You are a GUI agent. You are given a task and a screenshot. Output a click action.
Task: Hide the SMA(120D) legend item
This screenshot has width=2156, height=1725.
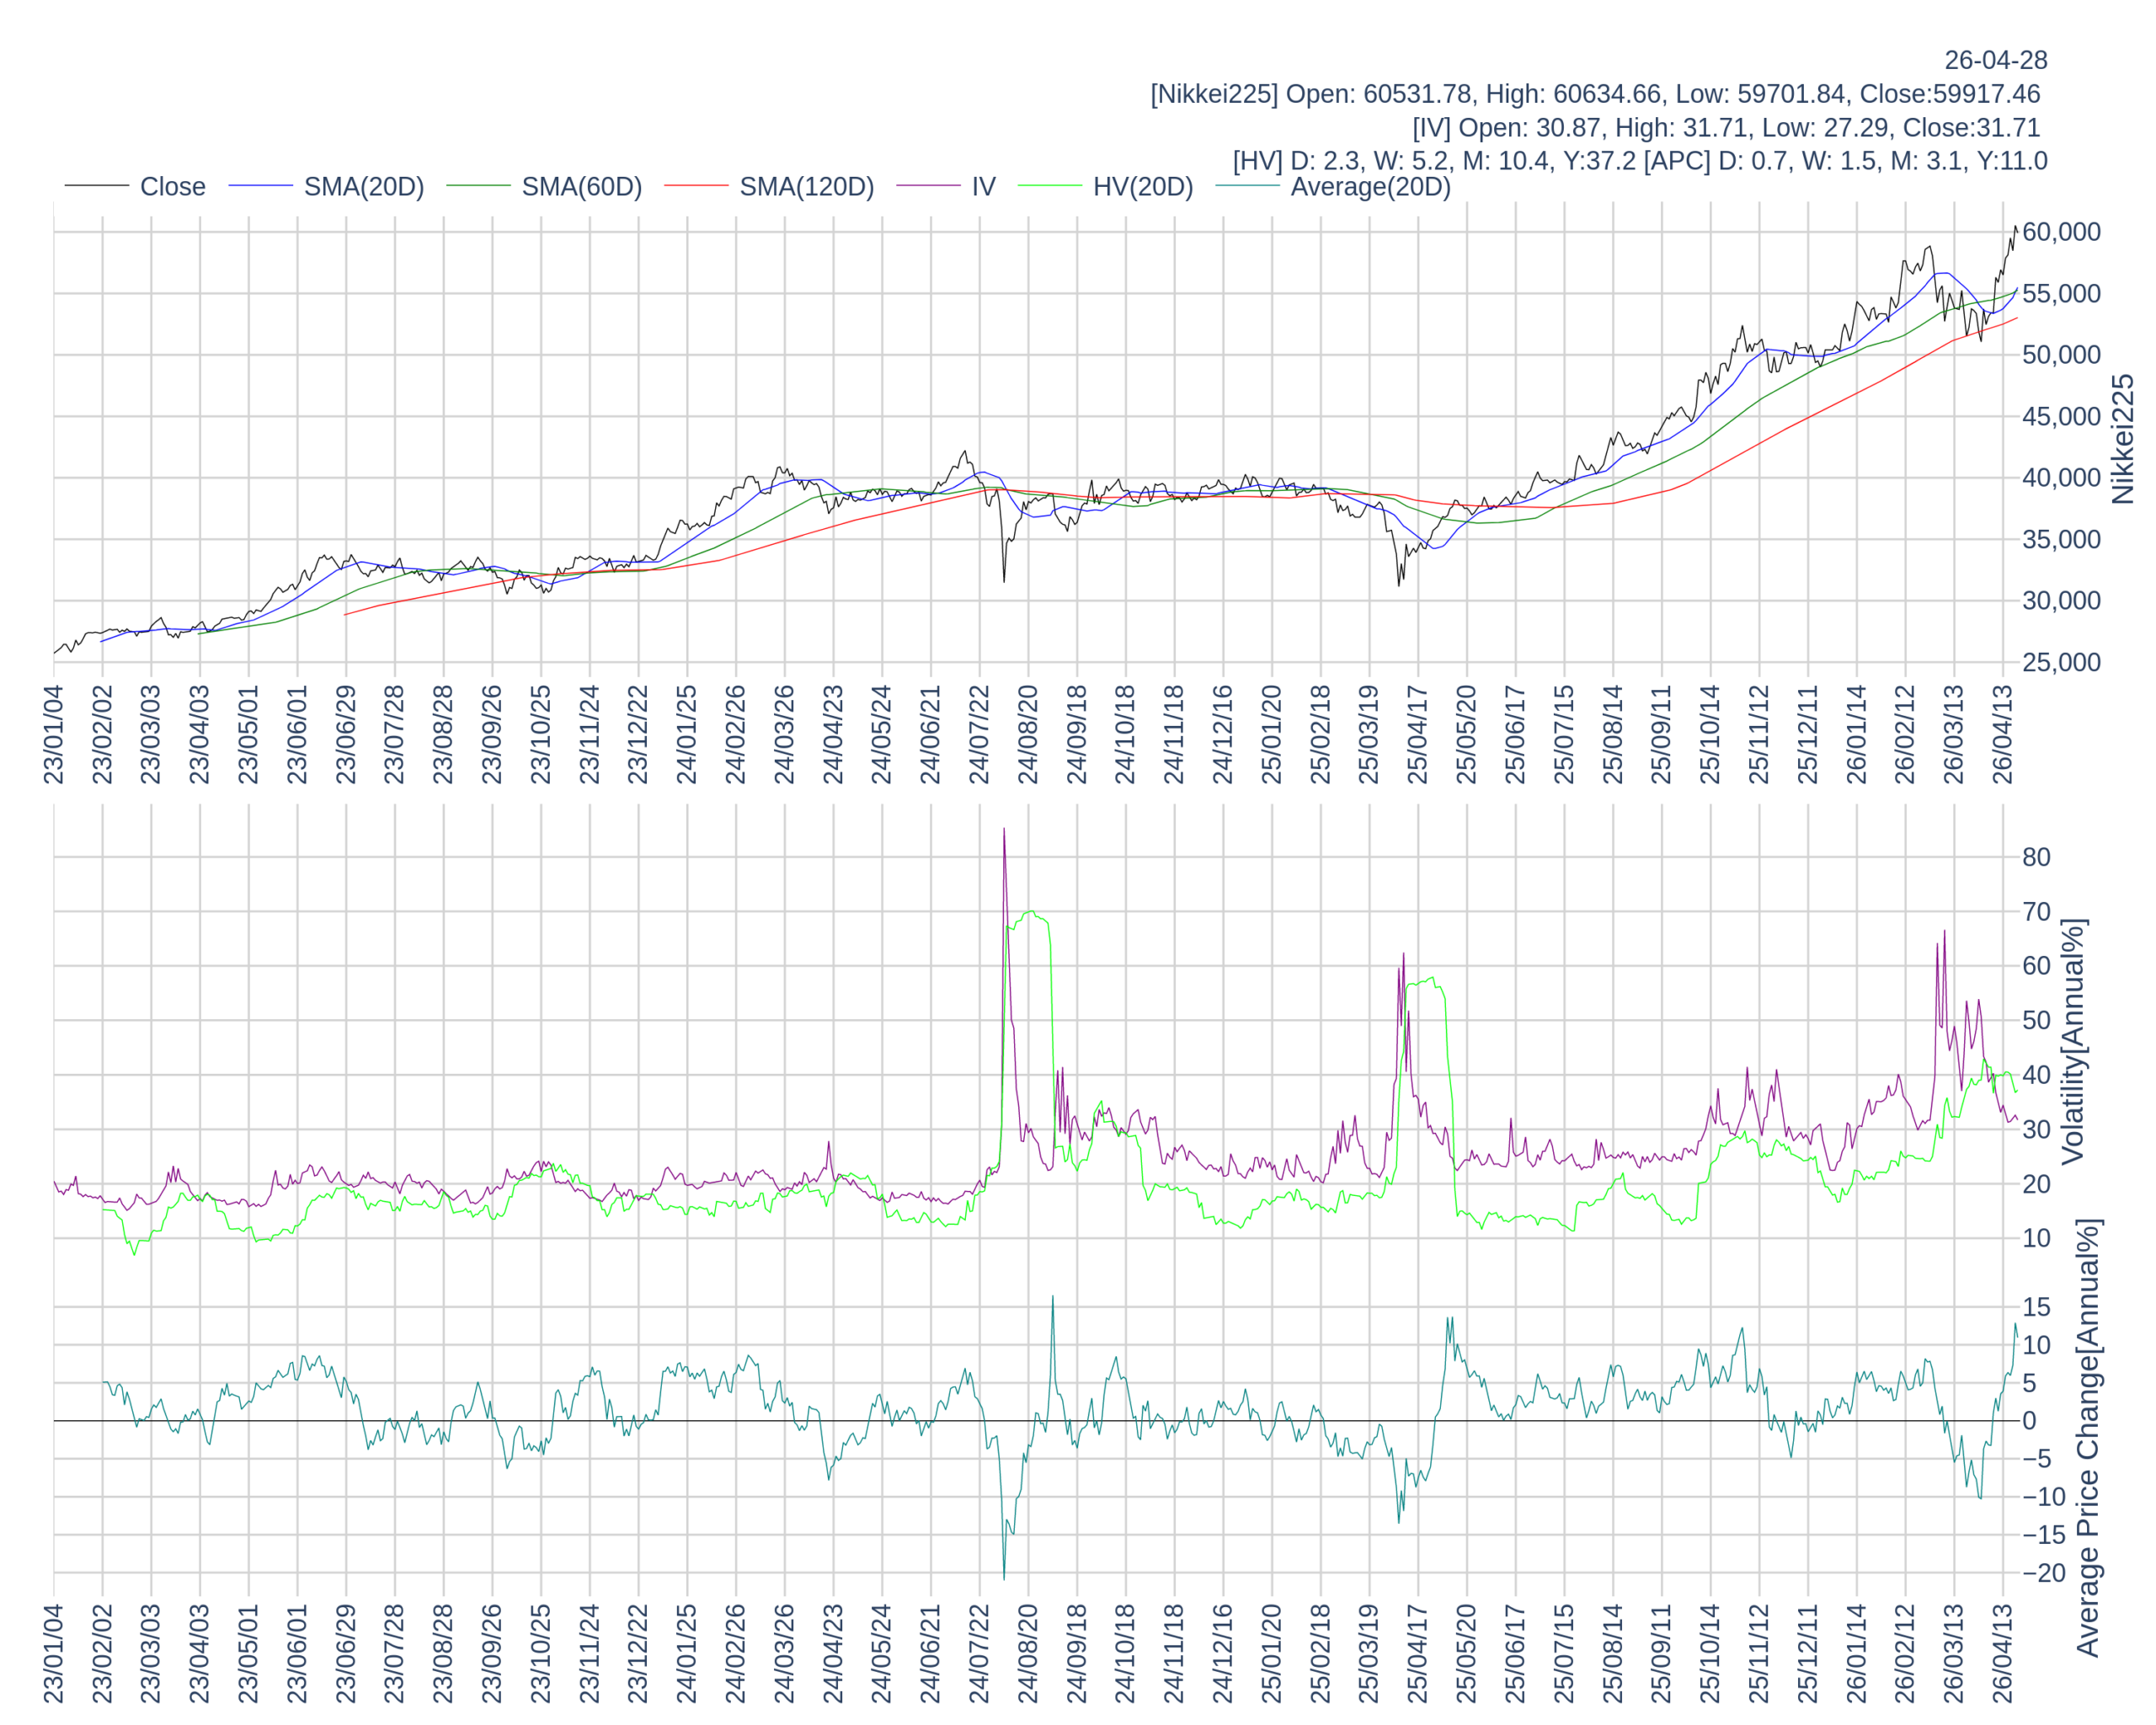[x=806, y=187]
